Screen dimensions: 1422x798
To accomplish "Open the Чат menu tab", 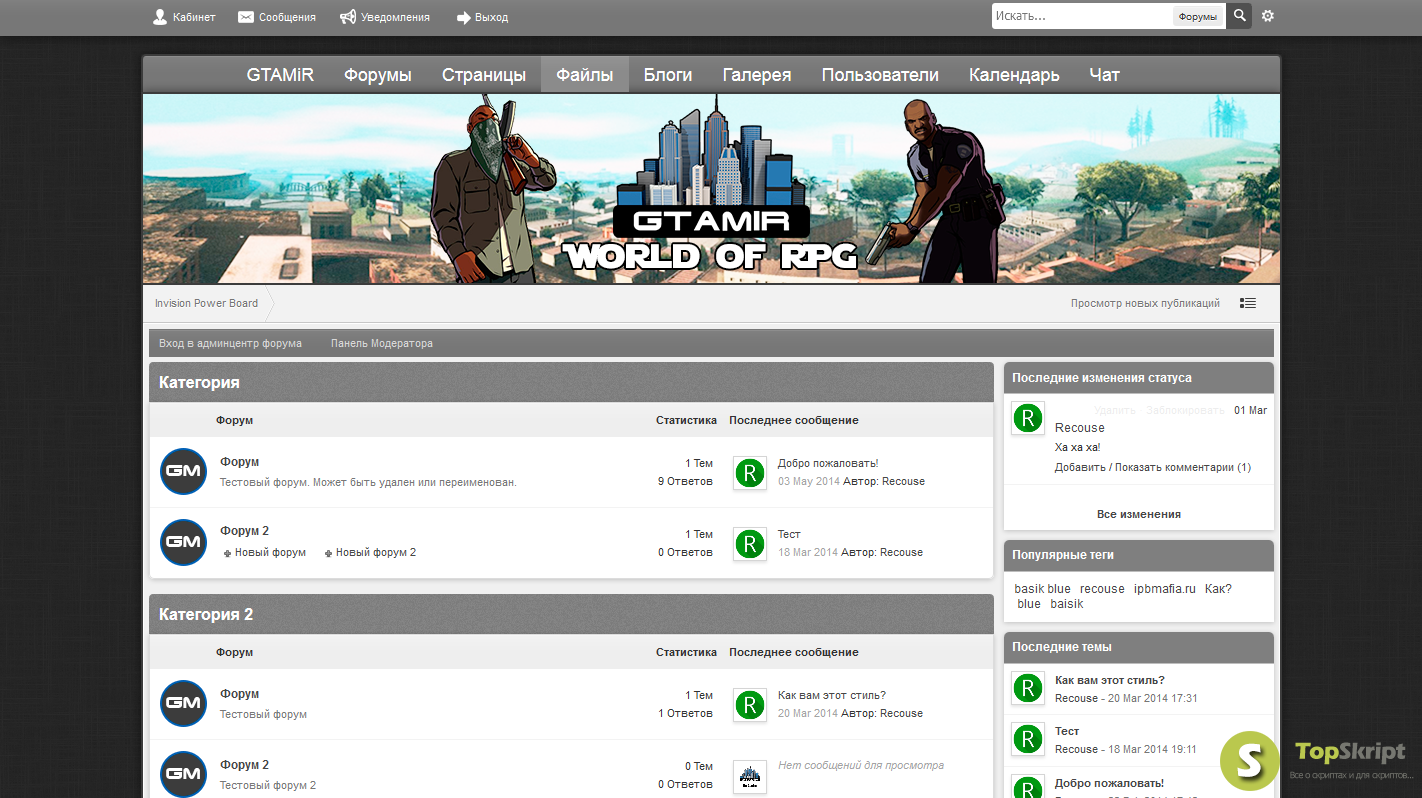I will point(1104,75).
